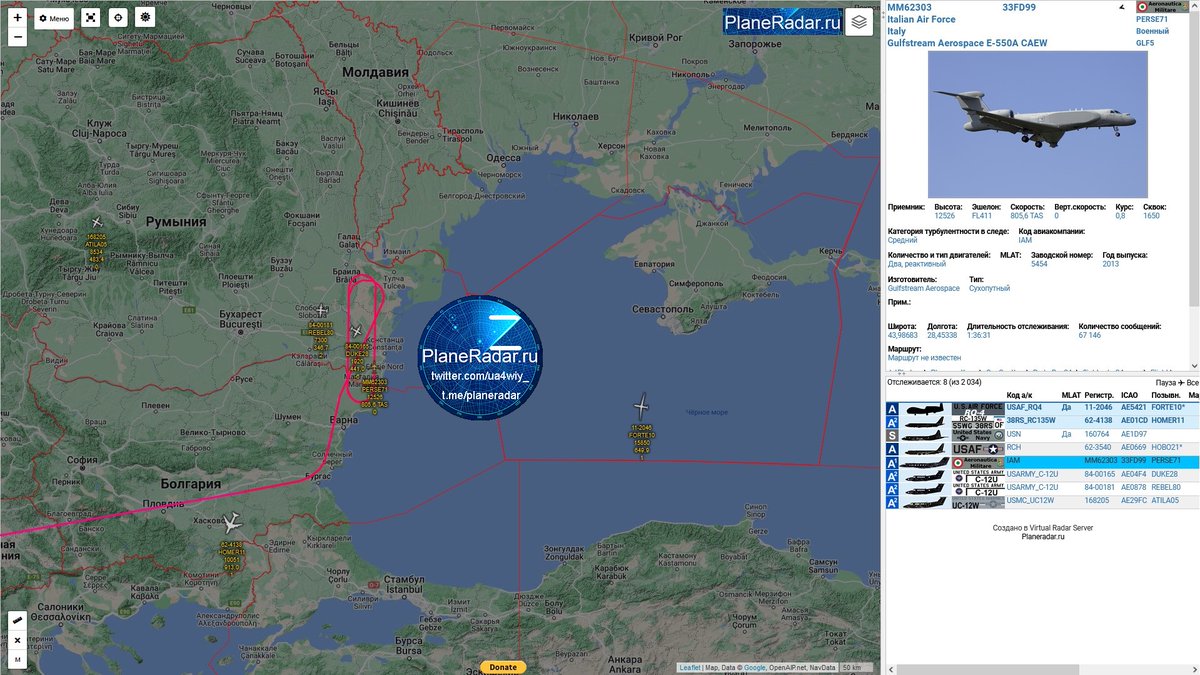This screenshot has height=675, width=1200.
Task: Click the UC-12W operator flag icon
Action: pos(978,502)
